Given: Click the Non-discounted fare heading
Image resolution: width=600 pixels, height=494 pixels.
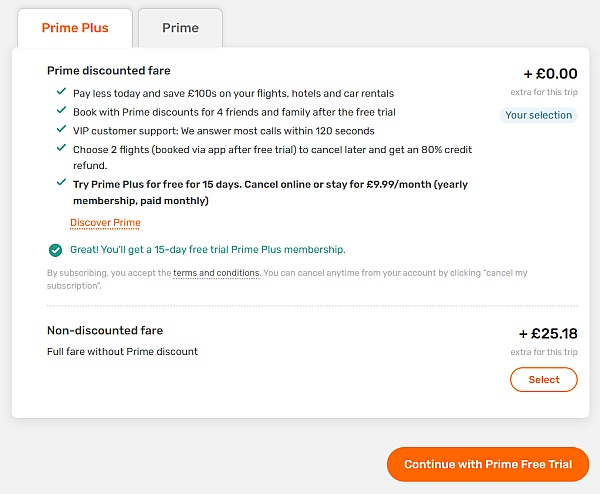Looking at the screenshot, I should tap(105, 330).
